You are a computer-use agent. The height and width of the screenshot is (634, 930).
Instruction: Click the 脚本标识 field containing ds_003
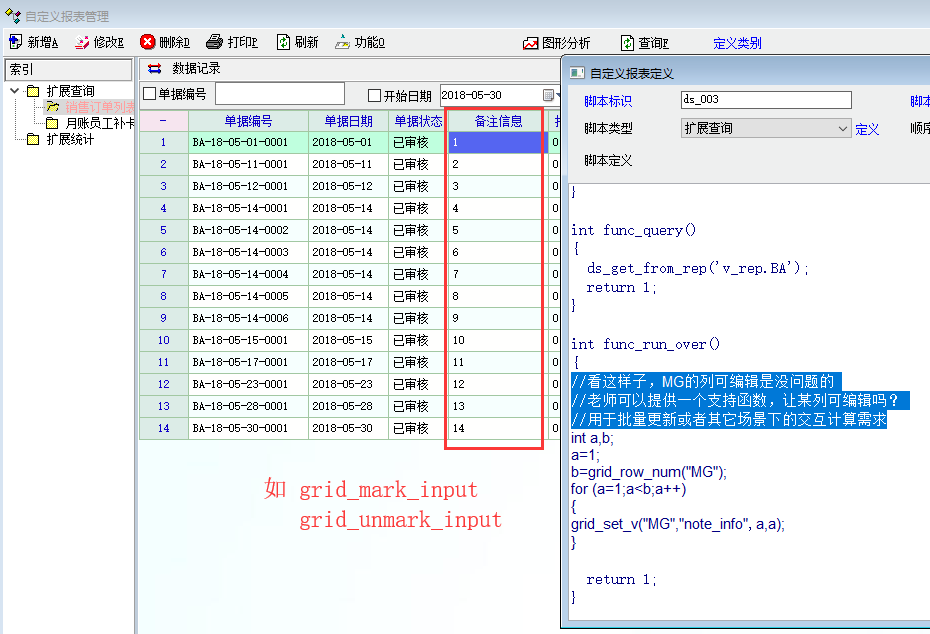[765, 100]
